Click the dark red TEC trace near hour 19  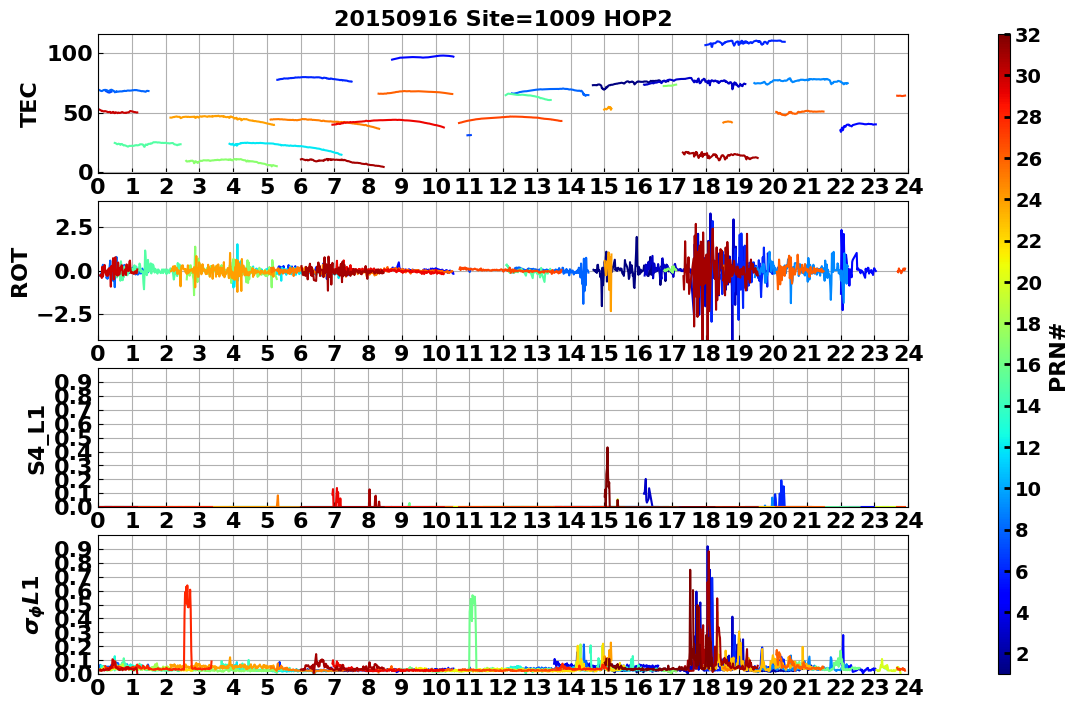[720, 156]
